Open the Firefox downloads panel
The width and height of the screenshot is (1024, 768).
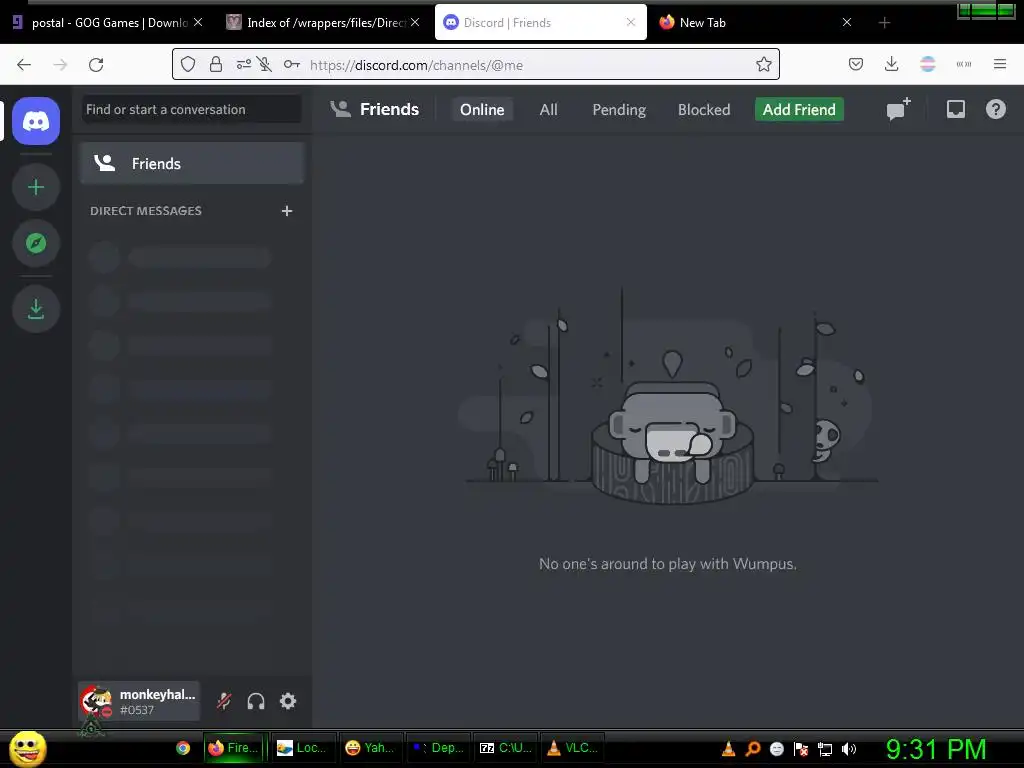click(x=891, y=64)
